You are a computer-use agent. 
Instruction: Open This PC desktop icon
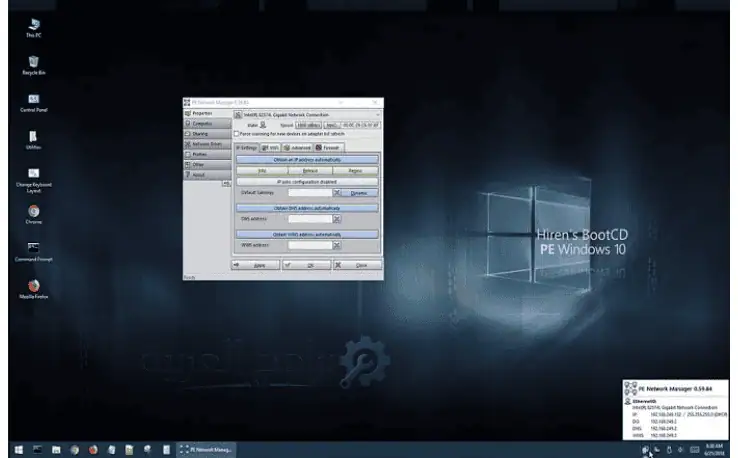pyautogui.click(x=33, y=28)
